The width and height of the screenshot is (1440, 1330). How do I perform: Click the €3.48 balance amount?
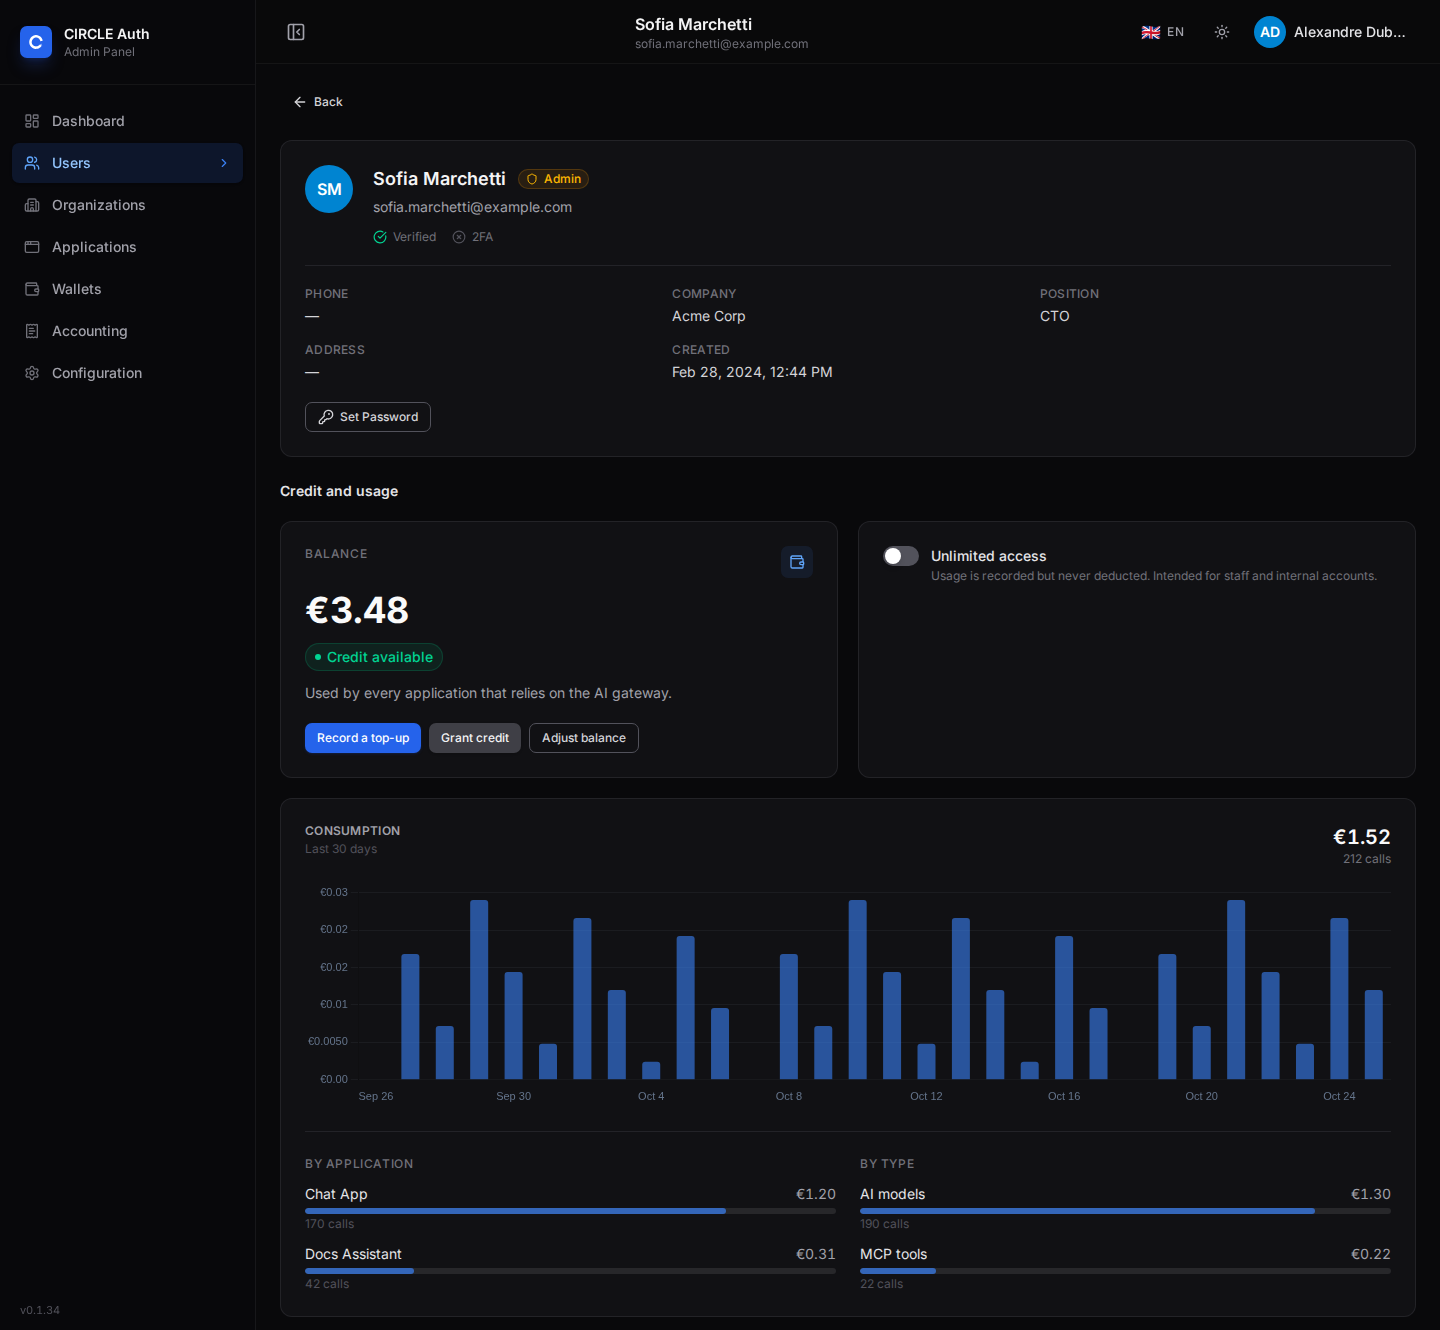[357, 610]
